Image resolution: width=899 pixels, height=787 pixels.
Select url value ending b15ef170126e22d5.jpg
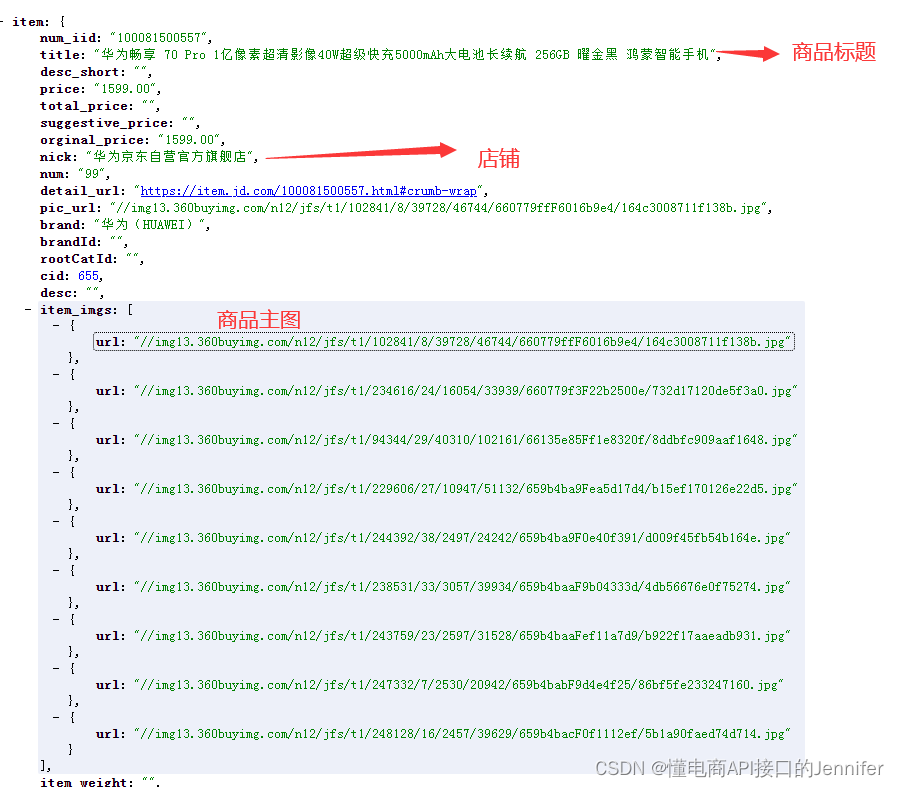(x=466, y=489)
